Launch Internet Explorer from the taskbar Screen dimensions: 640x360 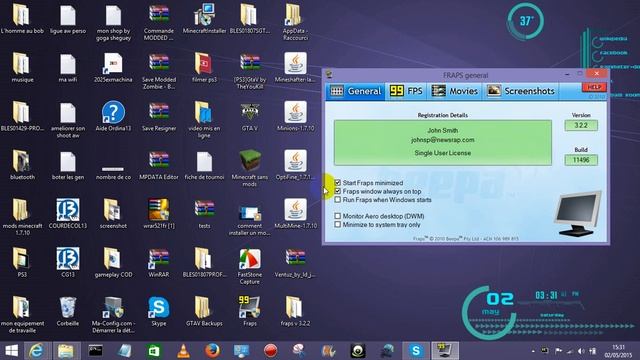point(36,351)
